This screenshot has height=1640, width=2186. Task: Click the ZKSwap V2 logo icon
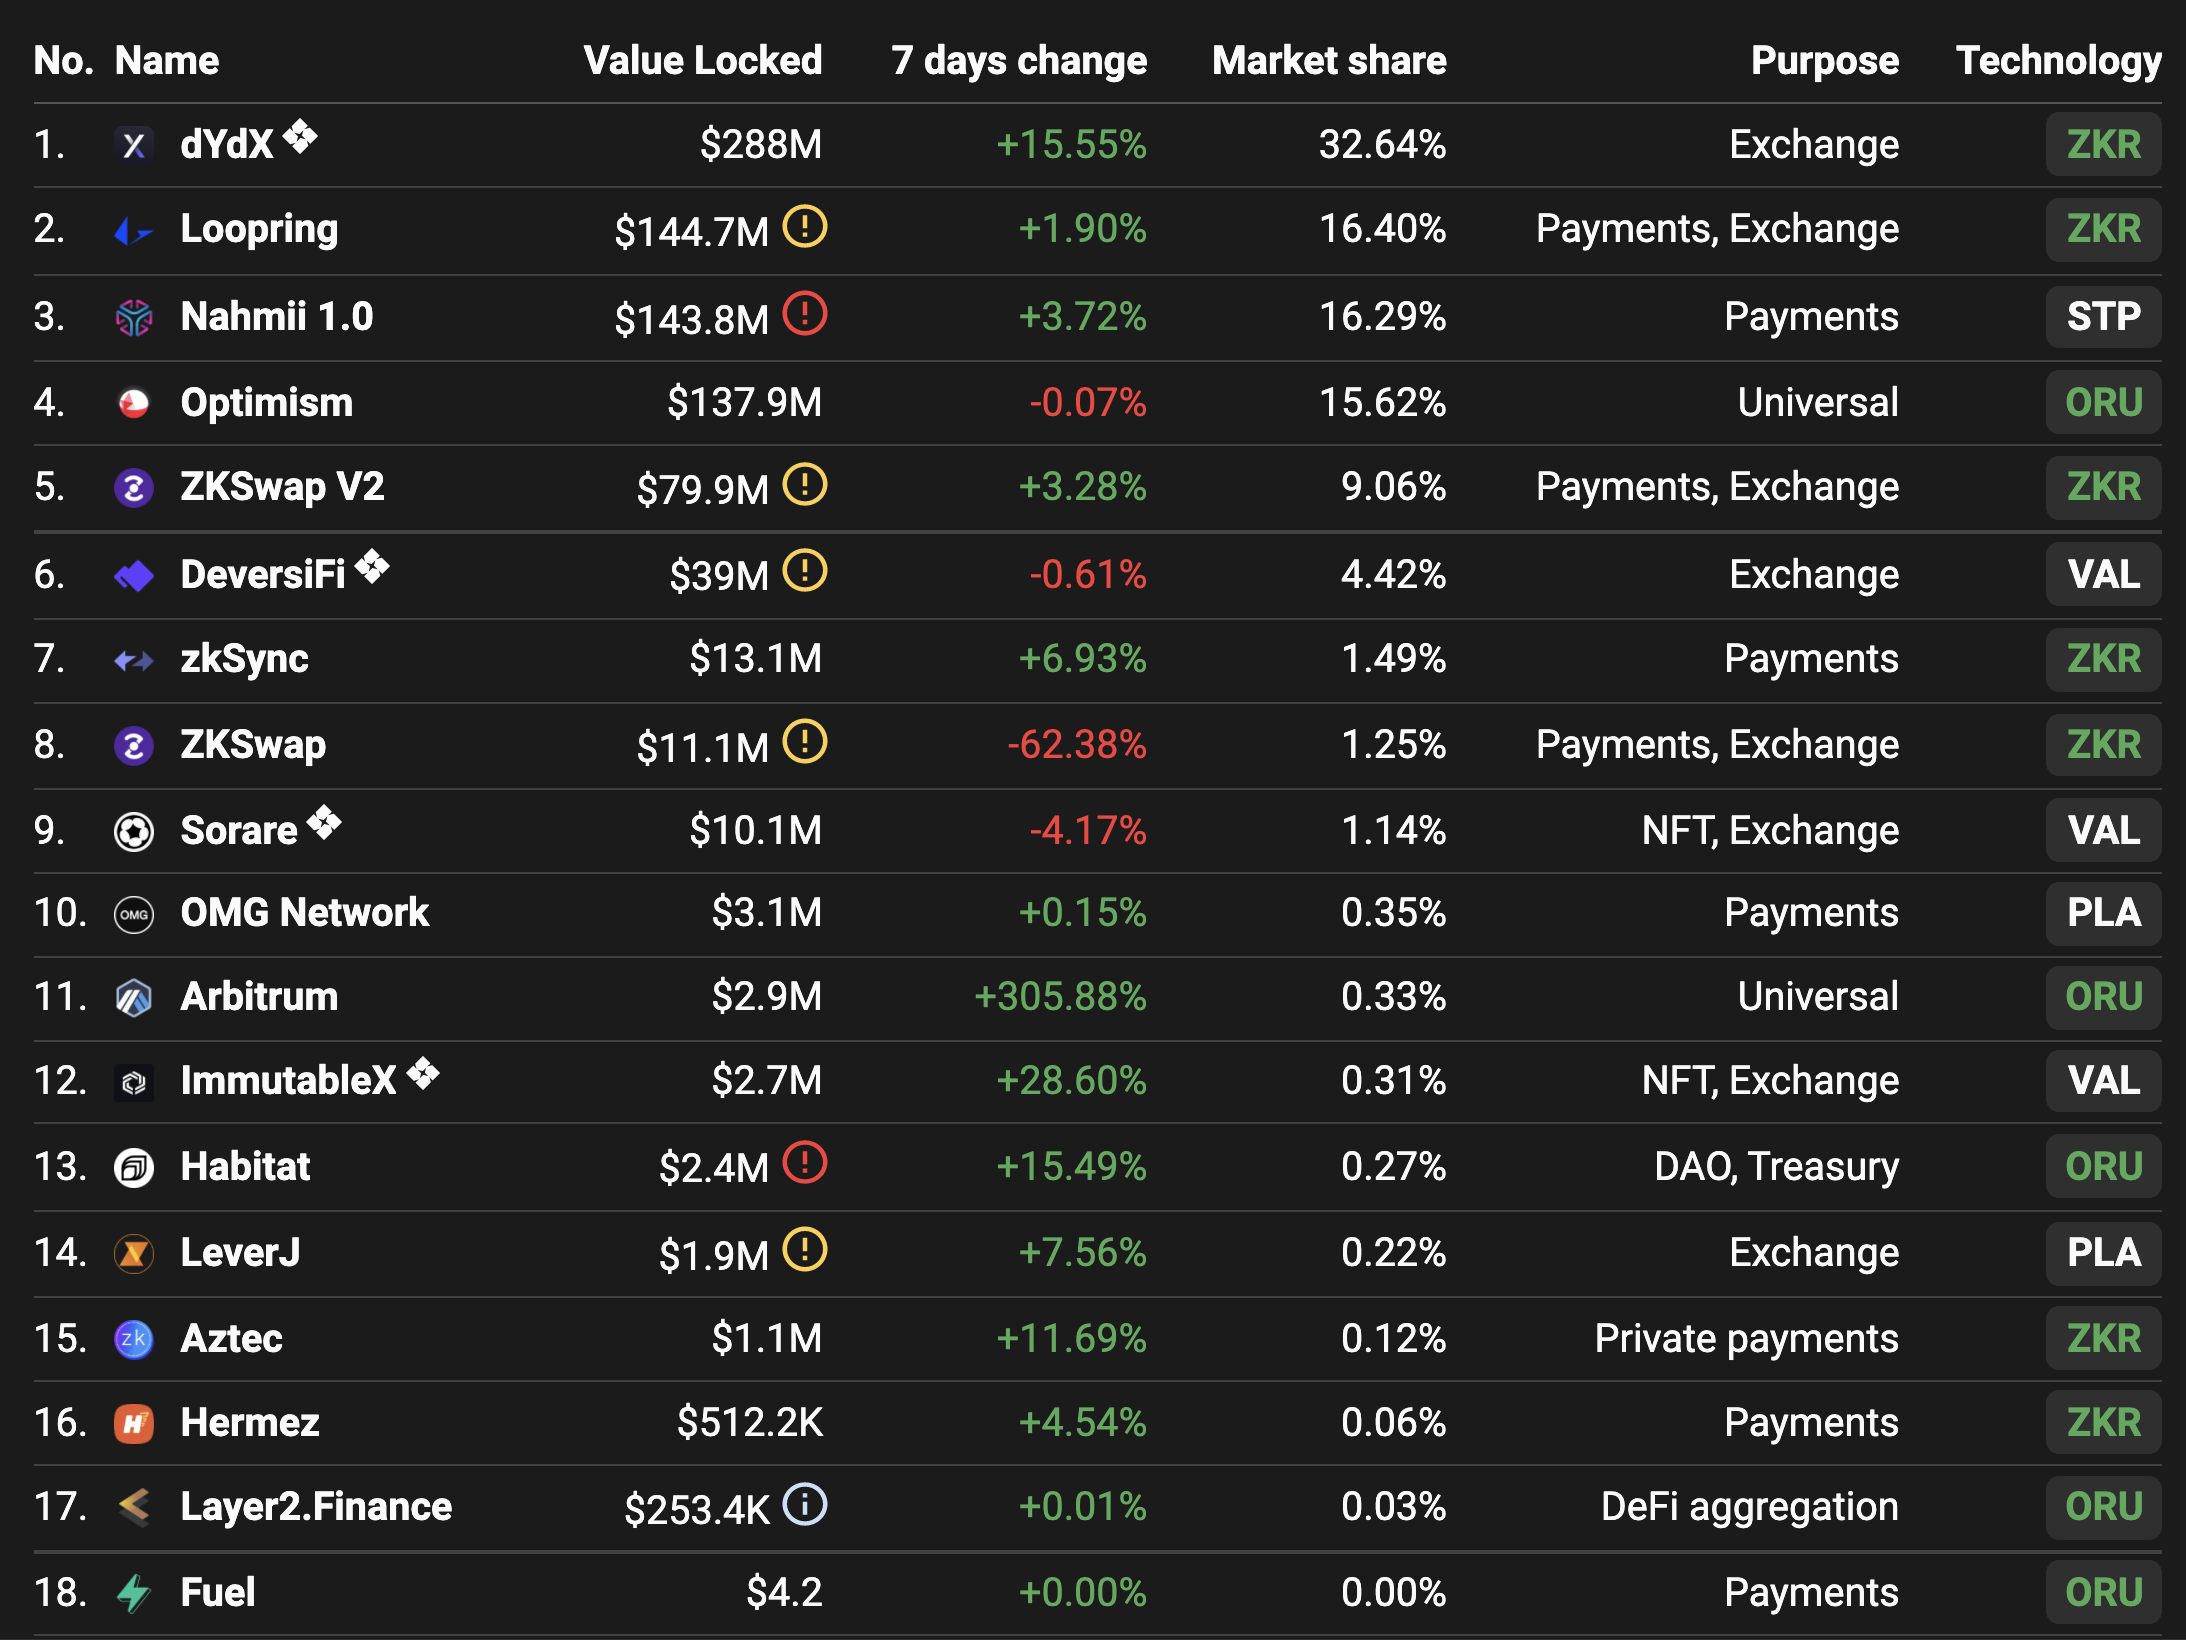pyautogui.click(x=134, y=487)
